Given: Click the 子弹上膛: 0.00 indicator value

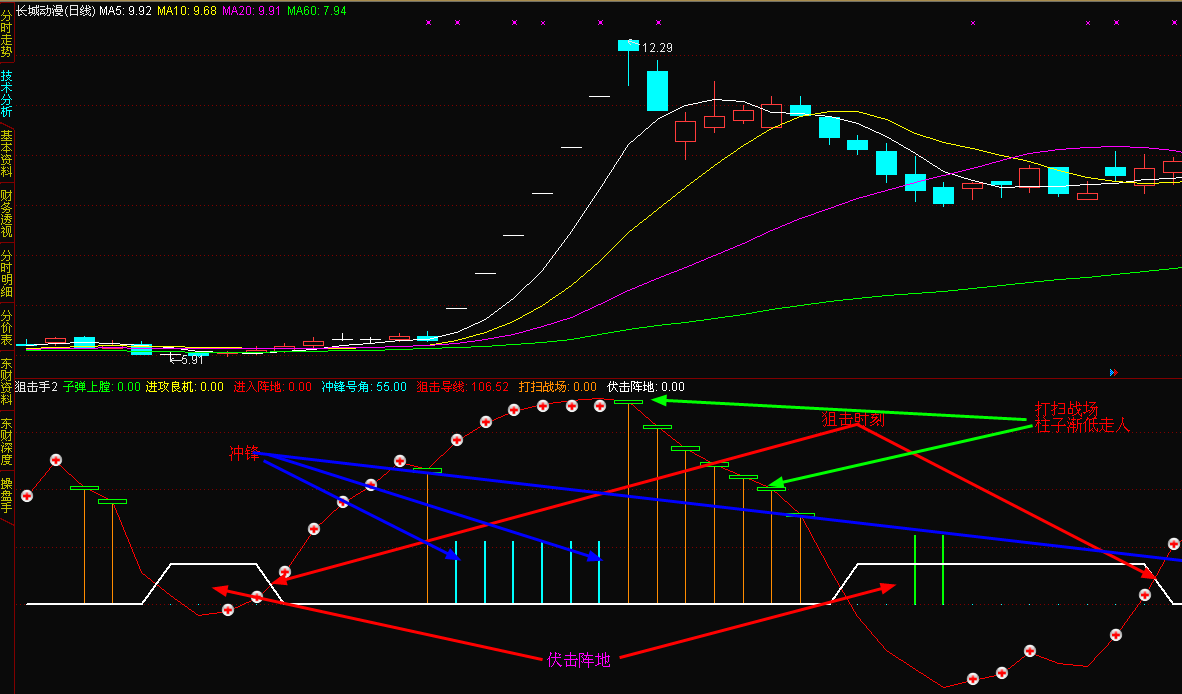Looking at the screenshot, I should point(102,387).
